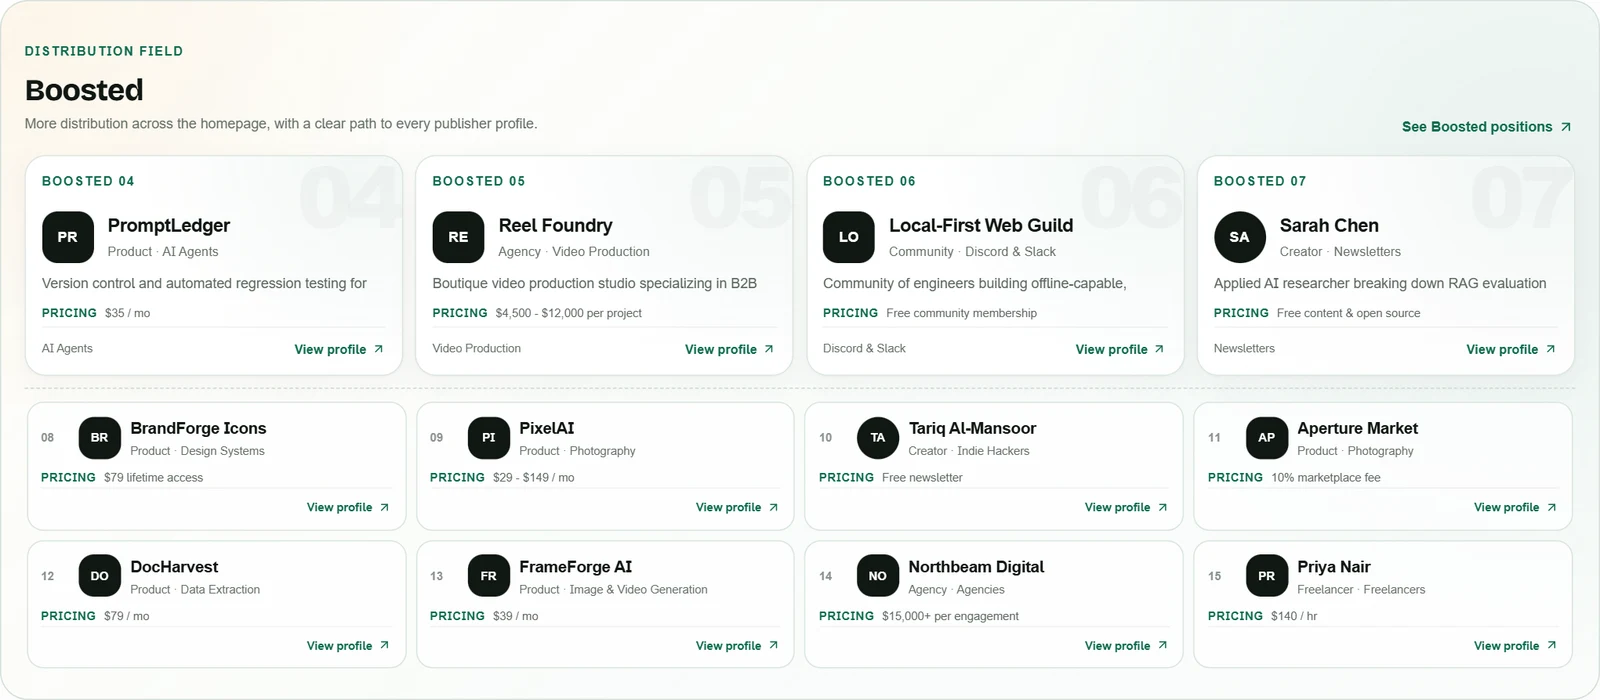1600x700 pixels.
Task: Click the TA round avatar for Tariq Al-Mansoor
Action: point(877,438)
